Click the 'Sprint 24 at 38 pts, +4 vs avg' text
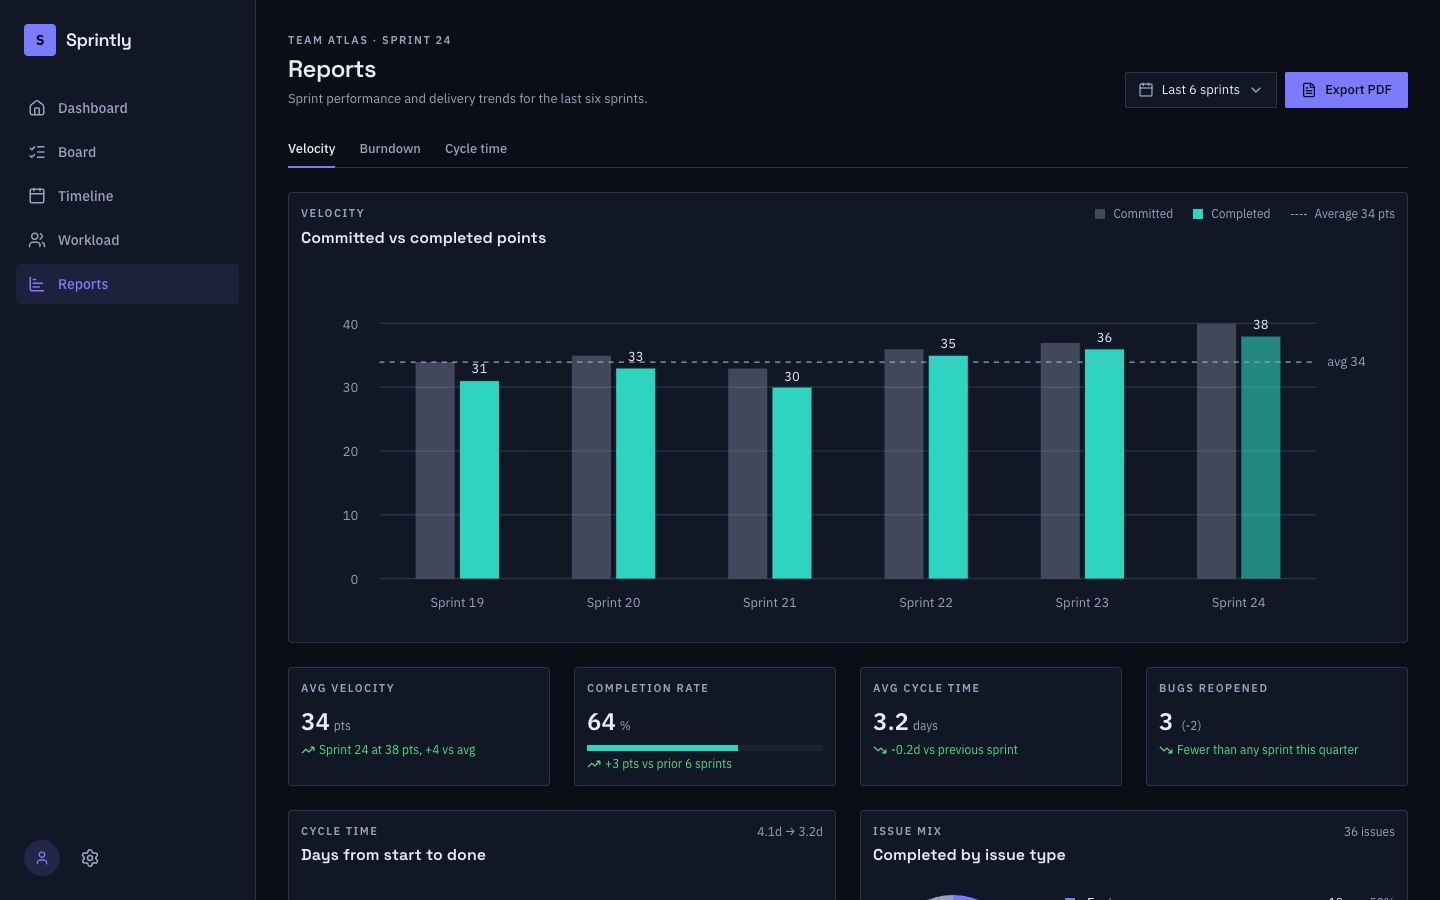This screenshot has height=900, width=1440. coord(397,750)
